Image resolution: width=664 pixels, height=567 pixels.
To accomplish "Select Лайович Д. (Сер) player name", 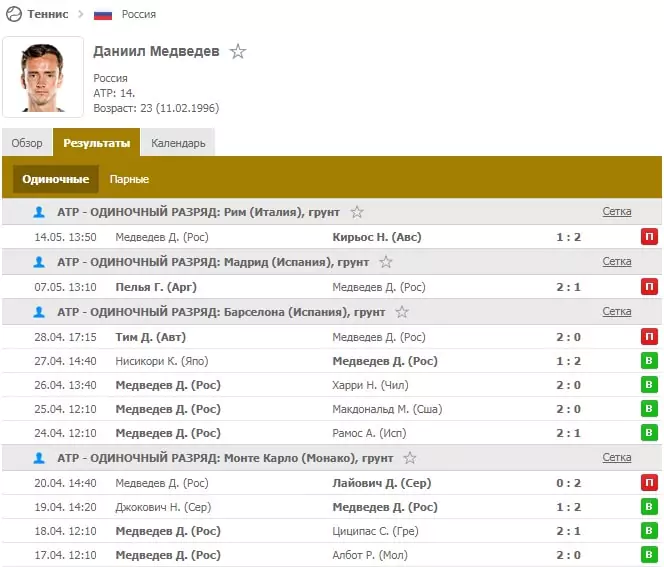I will 382,483.
